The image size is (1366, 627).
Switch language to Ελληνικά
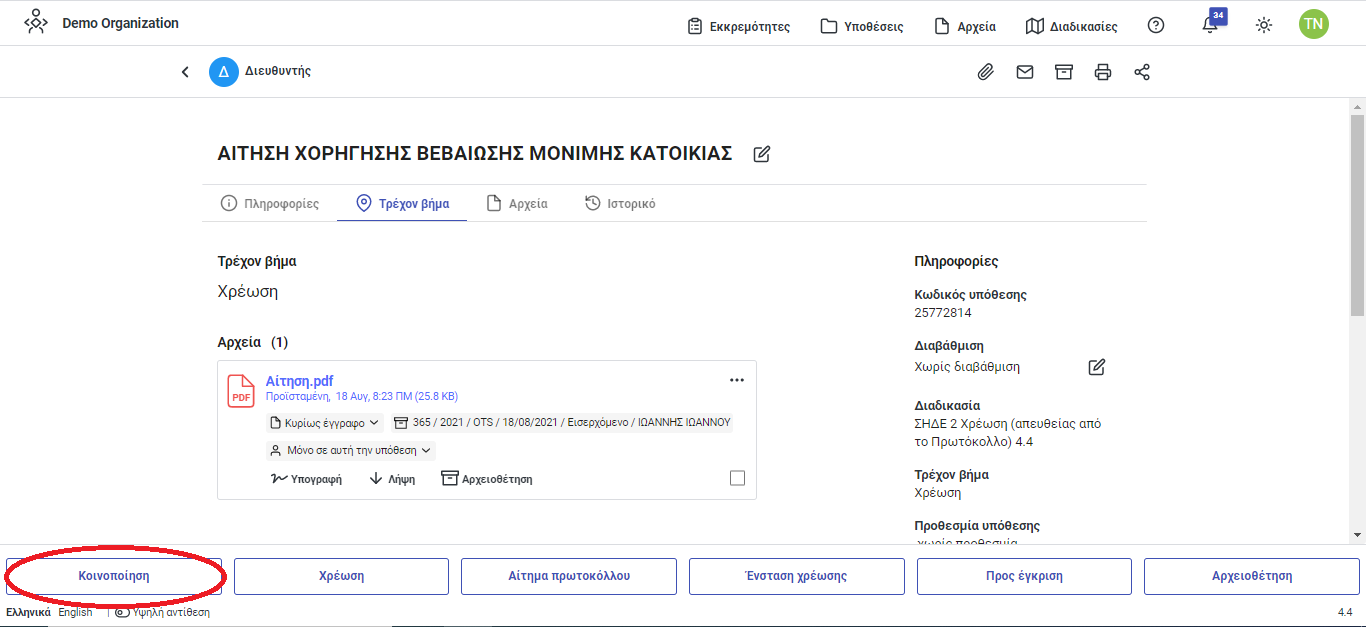28,612
